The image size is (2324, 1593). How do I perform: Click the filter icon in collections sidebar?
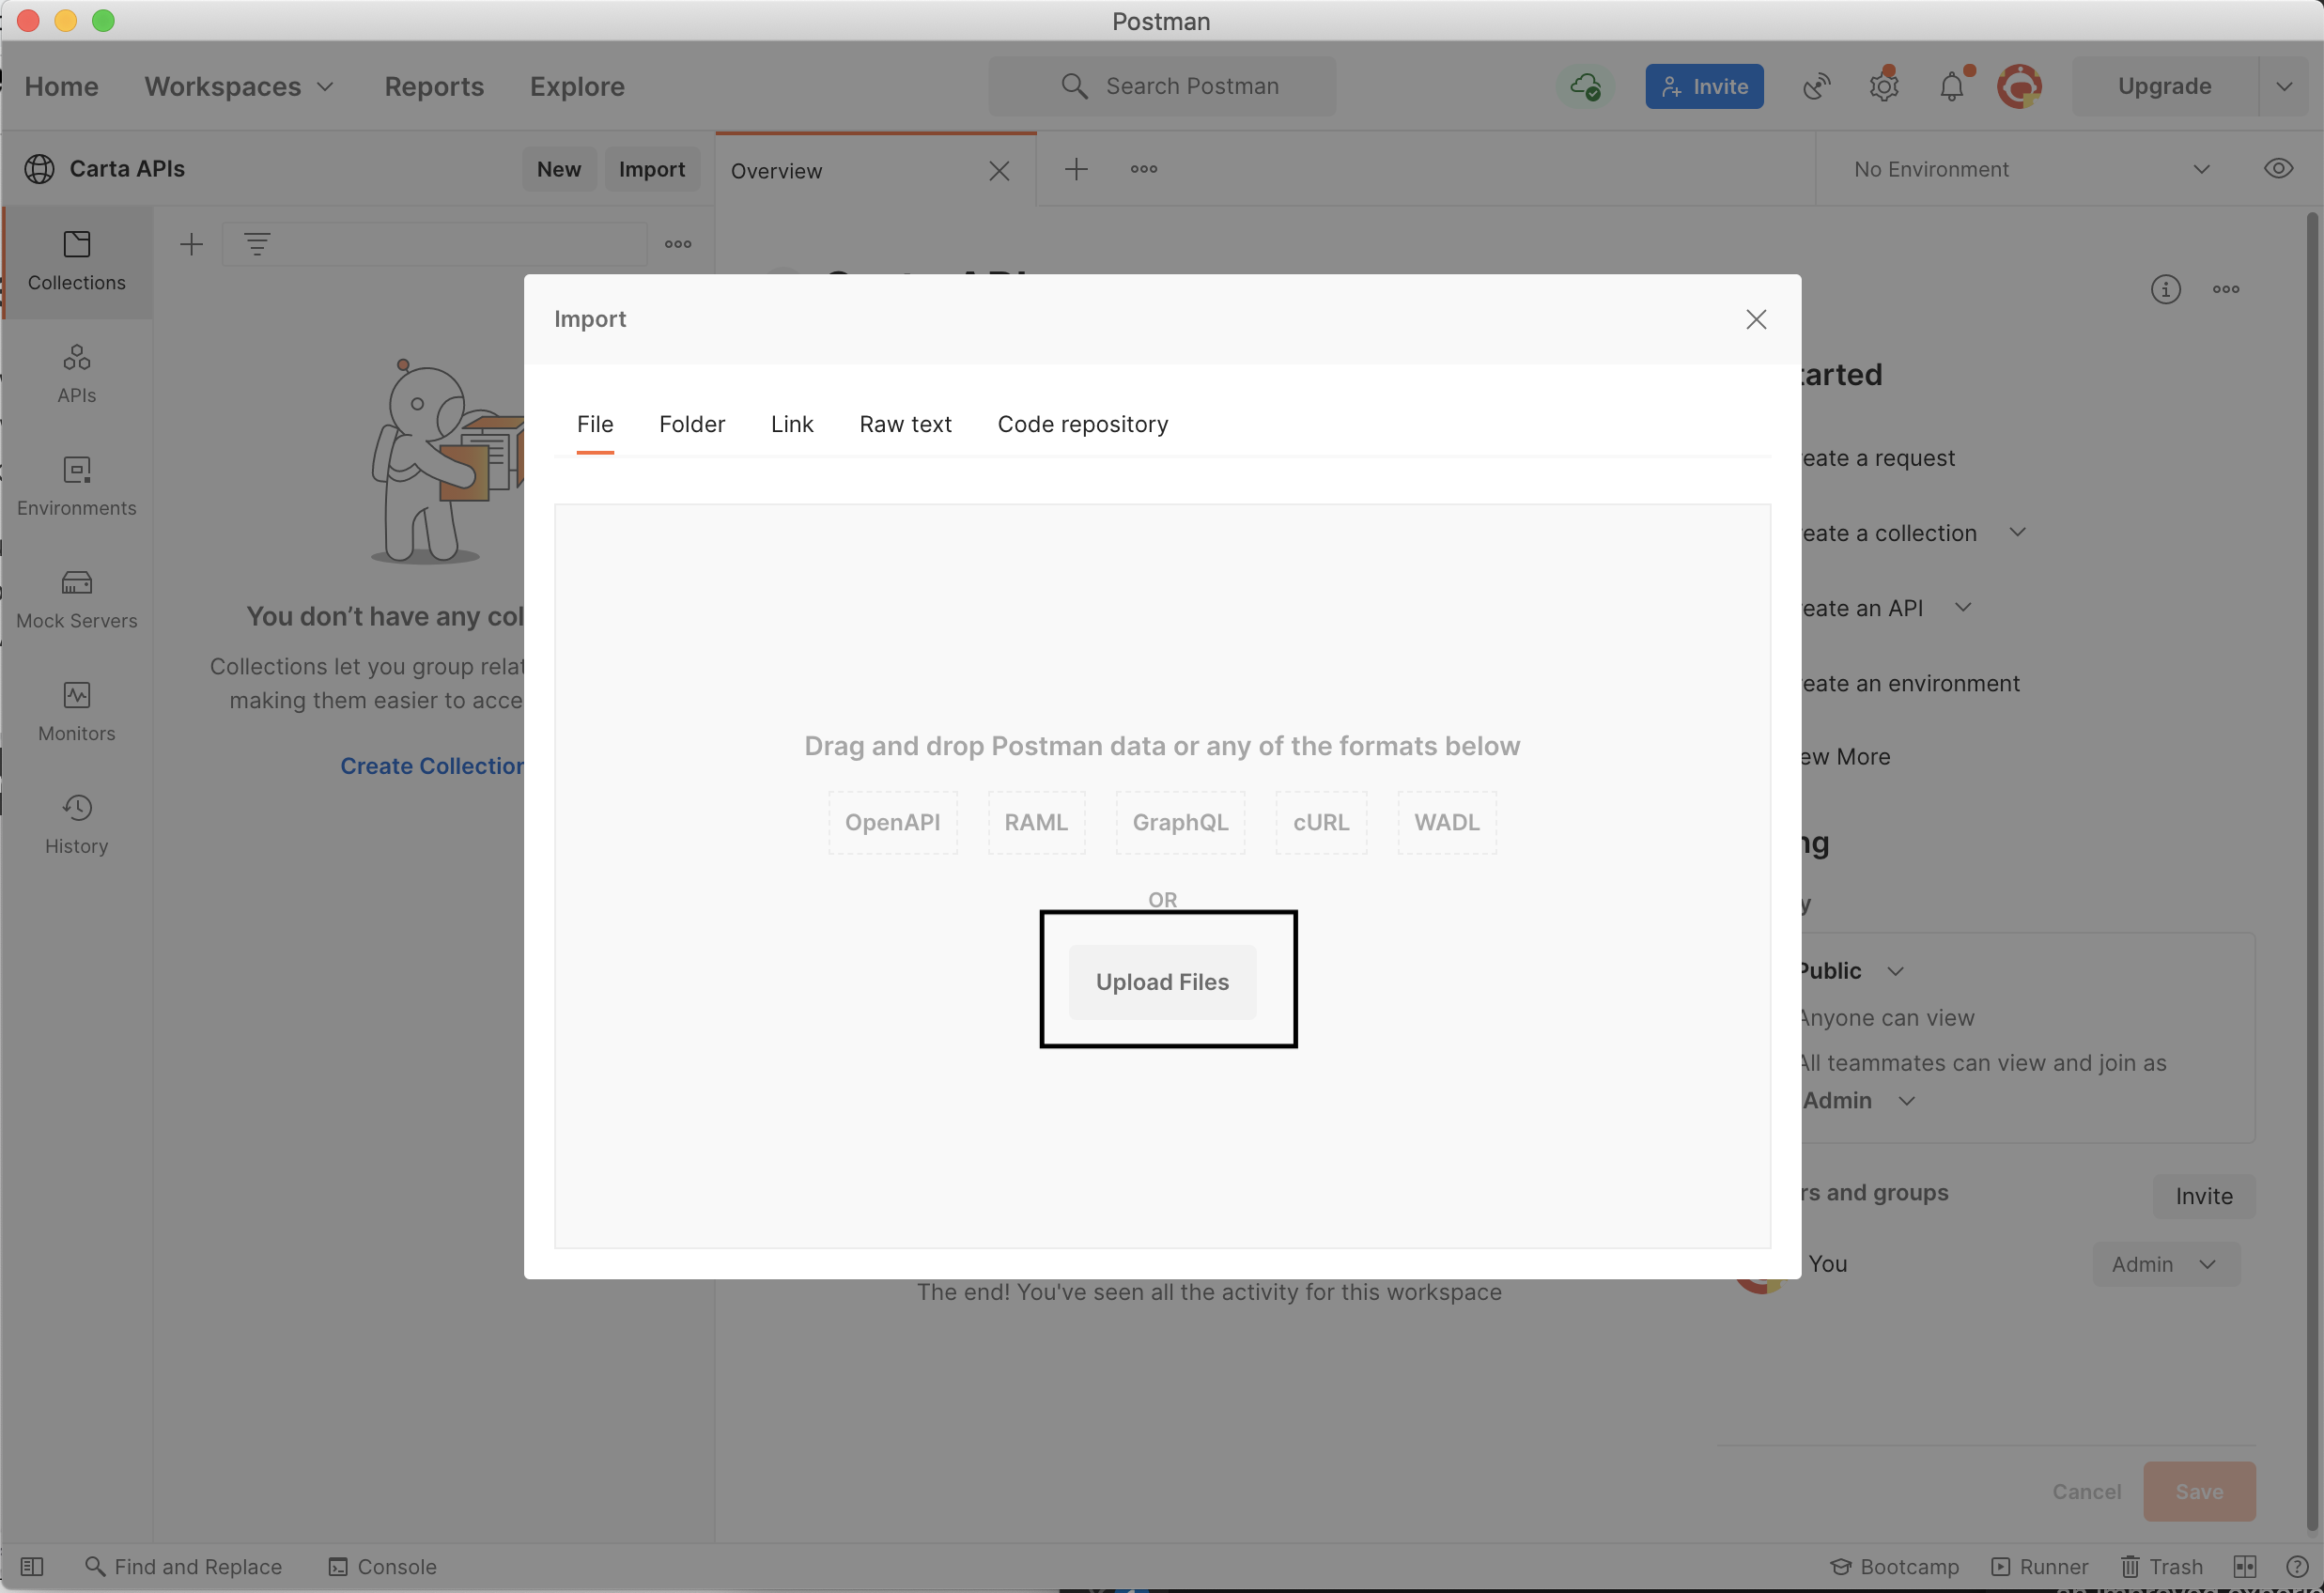tap(257, 244)
